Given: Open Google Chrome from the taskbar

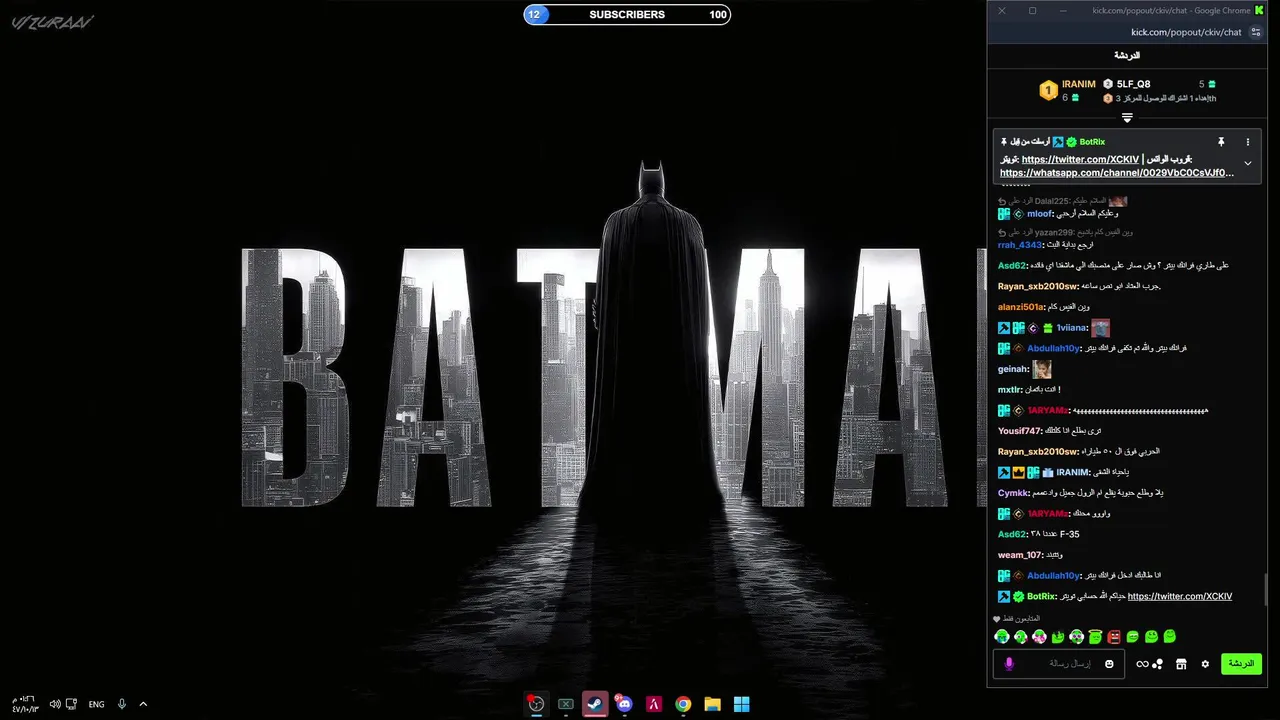Looking at the screenshot, I should (683, 704).
